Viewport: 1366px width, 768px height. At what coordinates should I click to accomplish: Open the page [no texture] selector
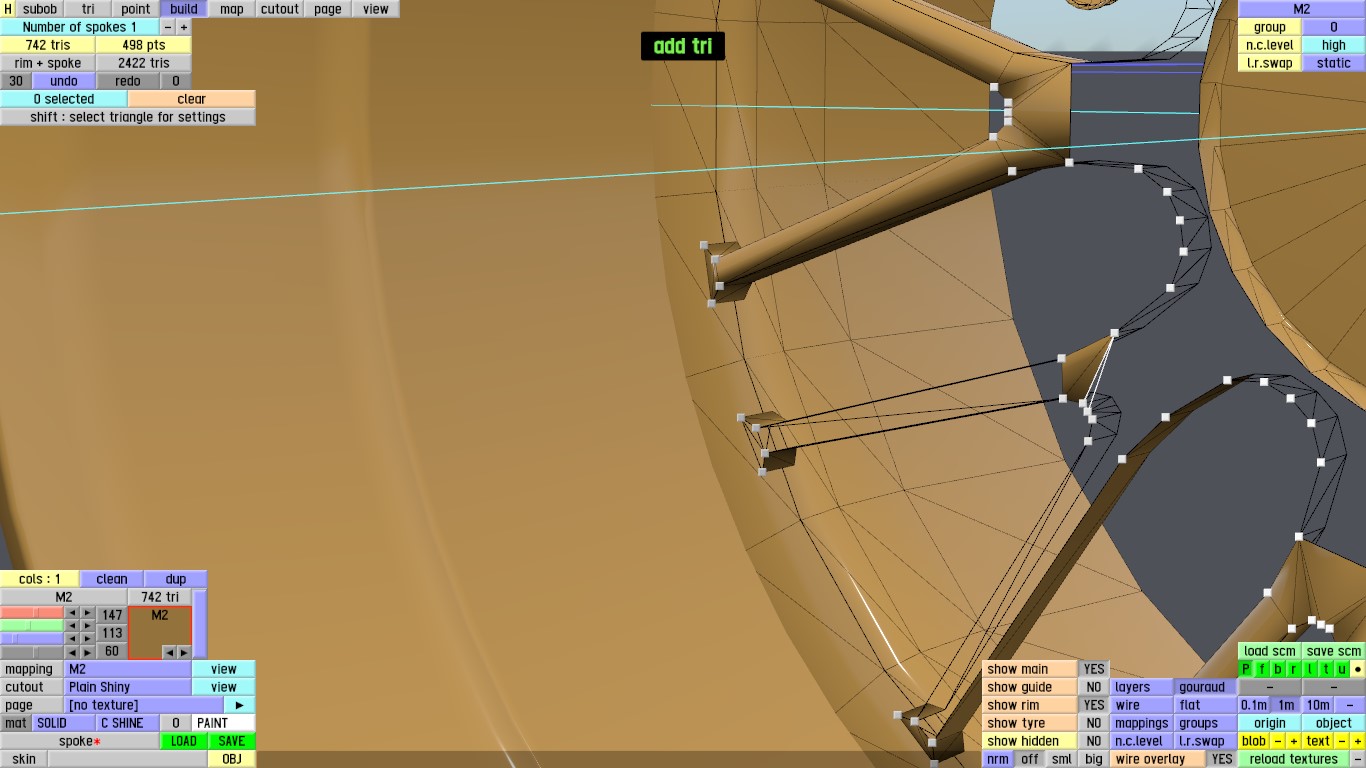[144, 705]
